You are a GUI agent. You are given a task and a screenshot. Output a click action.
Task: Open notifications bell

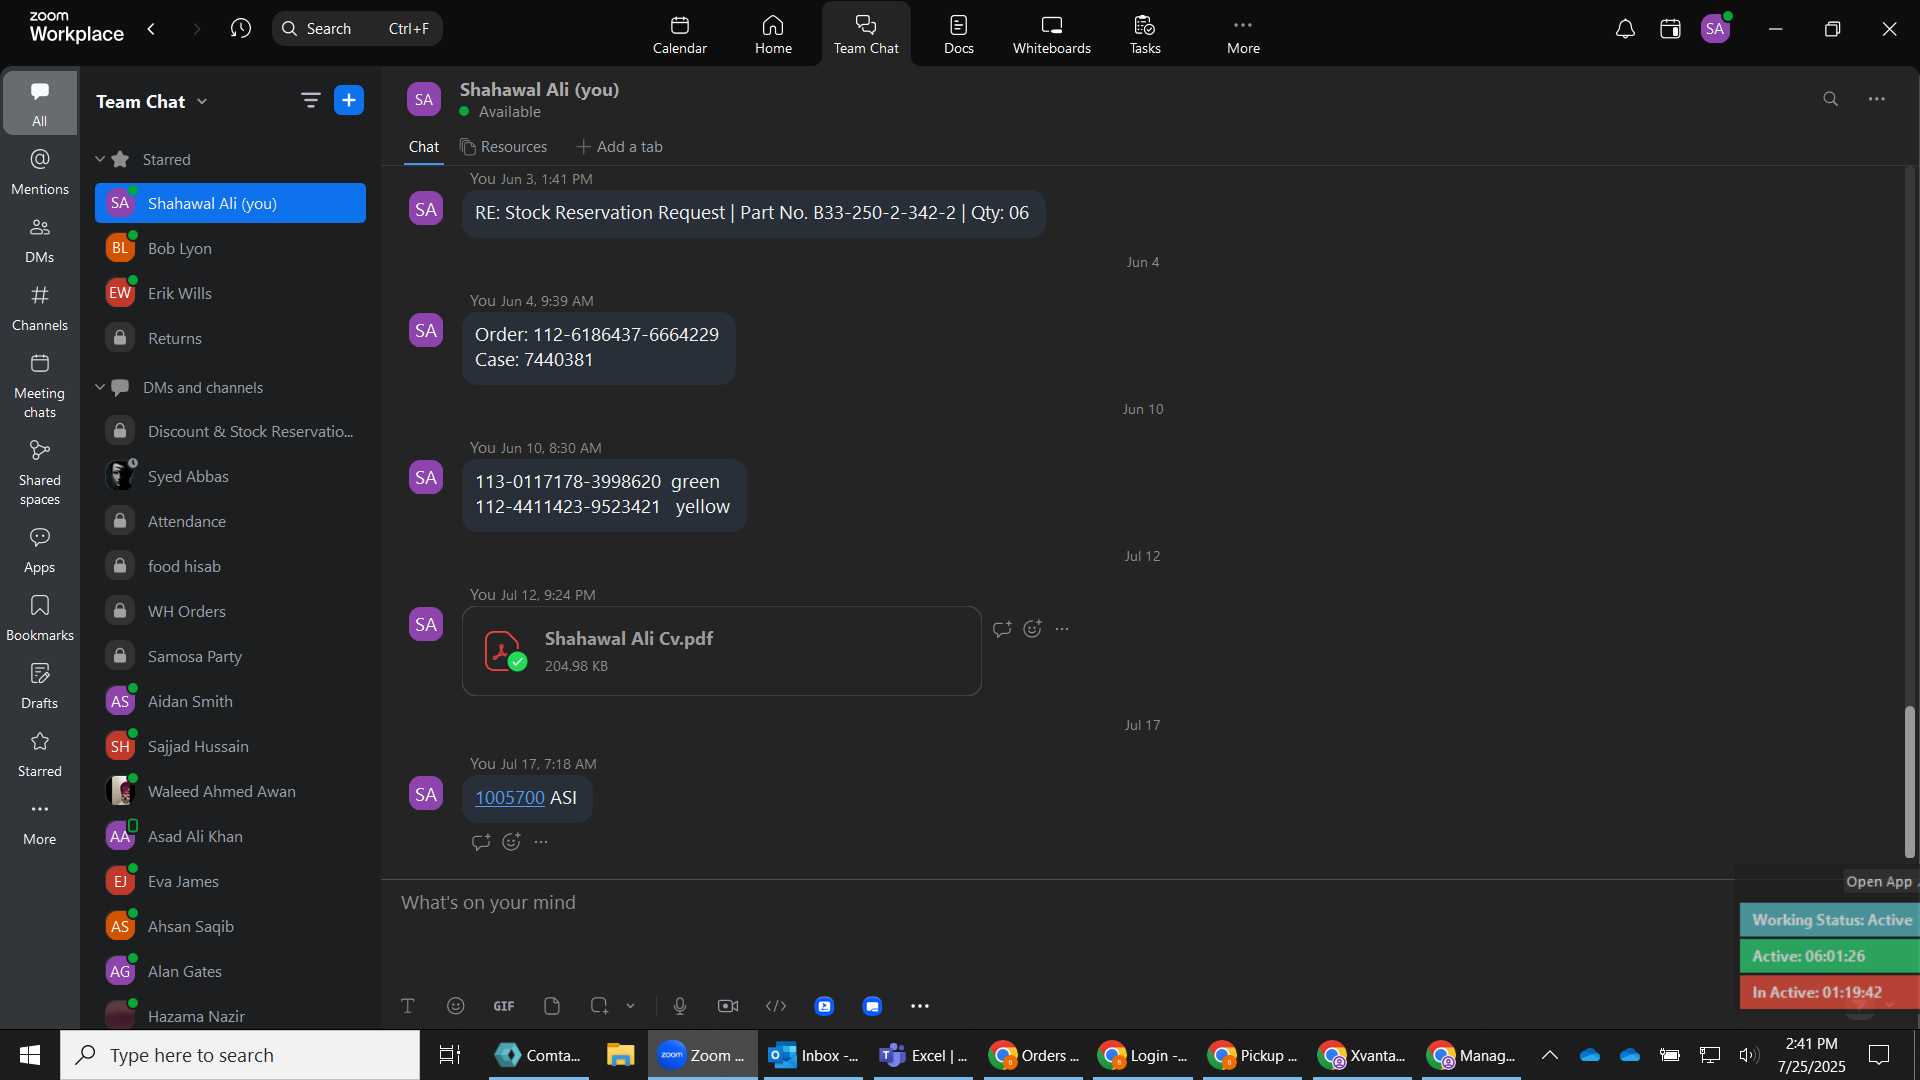point(1625,29)
